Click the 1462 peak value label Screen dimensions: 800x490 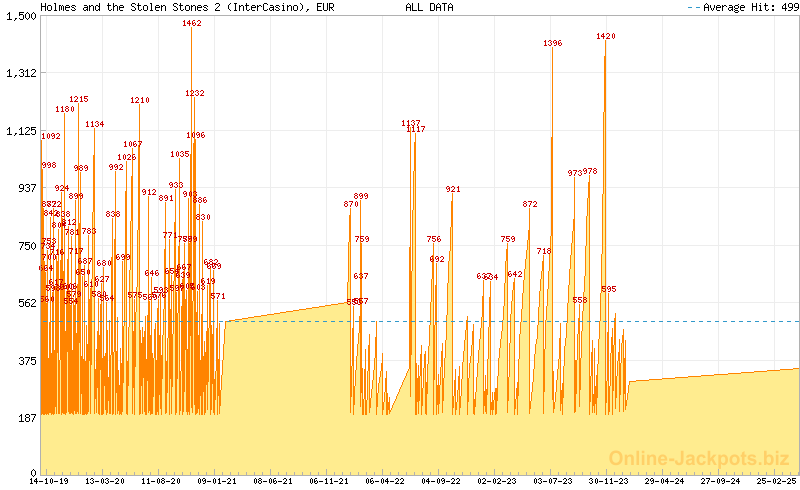(x=192, y=23)
